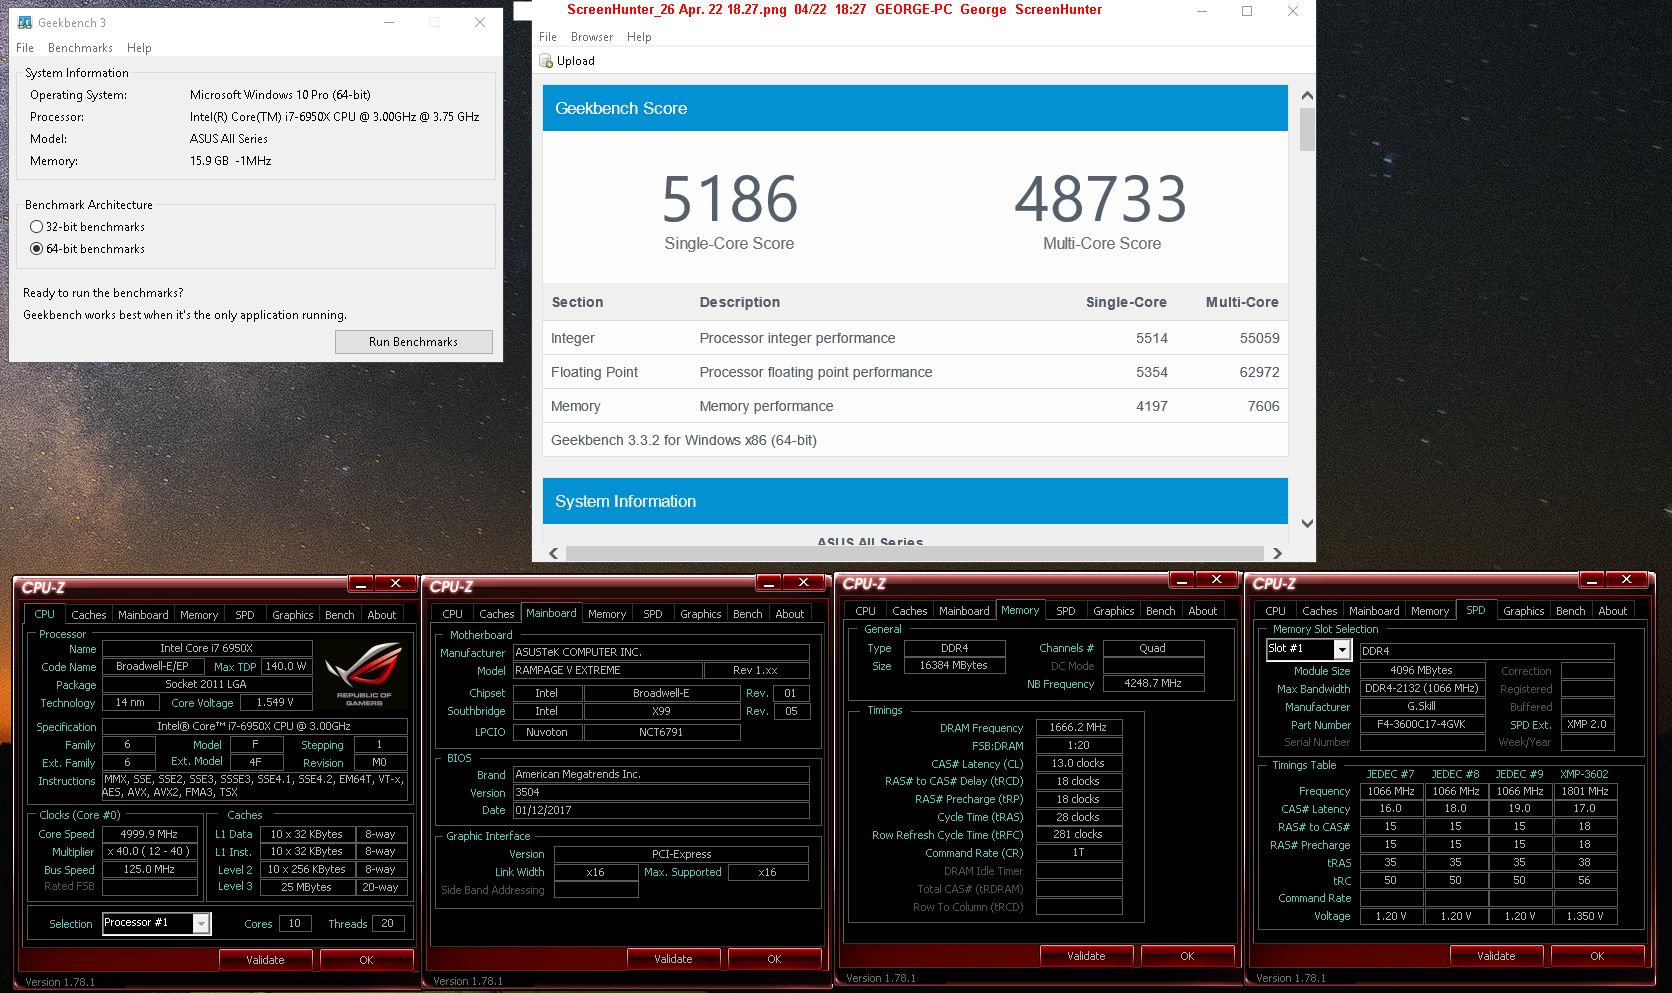Image resolution: width=1672 pixels, height=993 pixels.
Task: Click the System Information header in results
Action: coord(915,501)
